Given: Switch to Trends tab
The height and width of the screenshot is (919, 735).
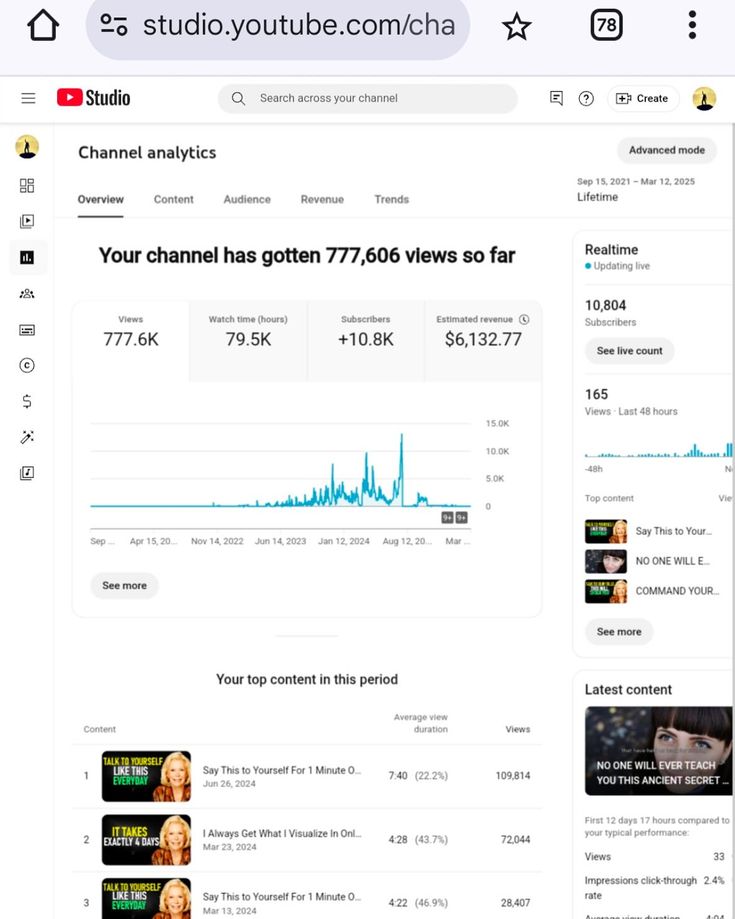Looking at the screenshot, I should click(392, 199).
